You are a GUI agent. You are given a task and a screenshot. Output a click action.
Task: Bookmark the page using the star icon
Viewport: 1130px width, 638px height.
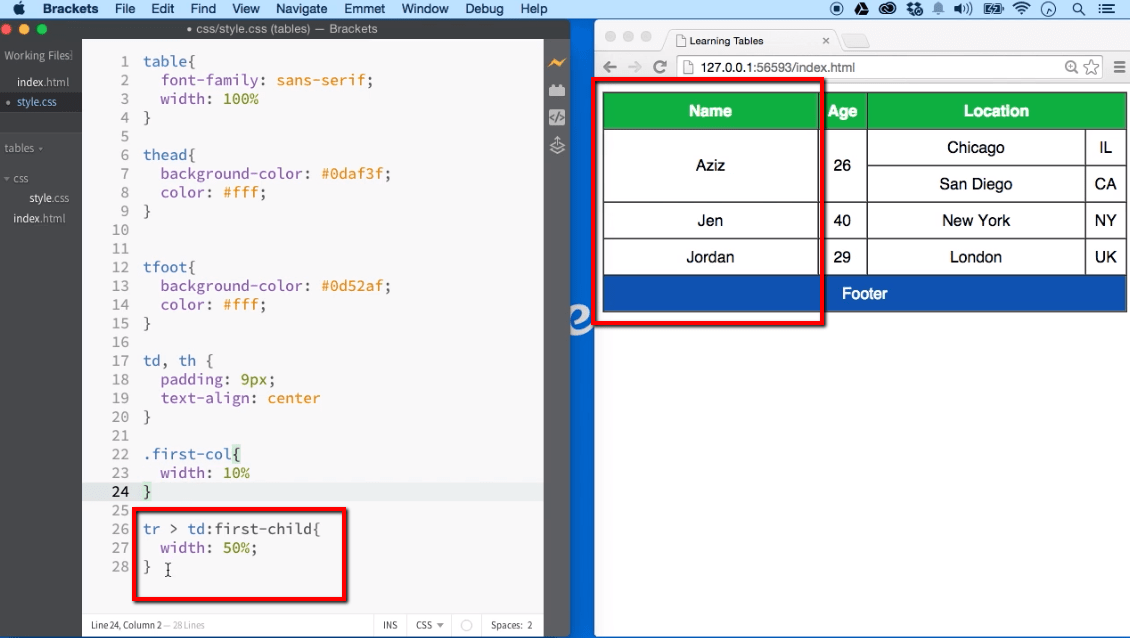tap(1090, 68)
